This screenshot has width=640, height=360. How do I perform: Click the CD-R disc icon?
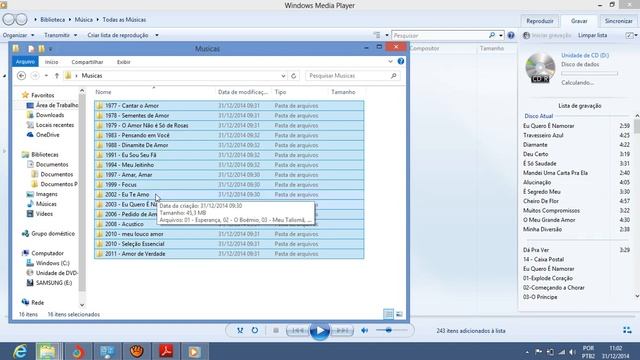pos(540,68)
